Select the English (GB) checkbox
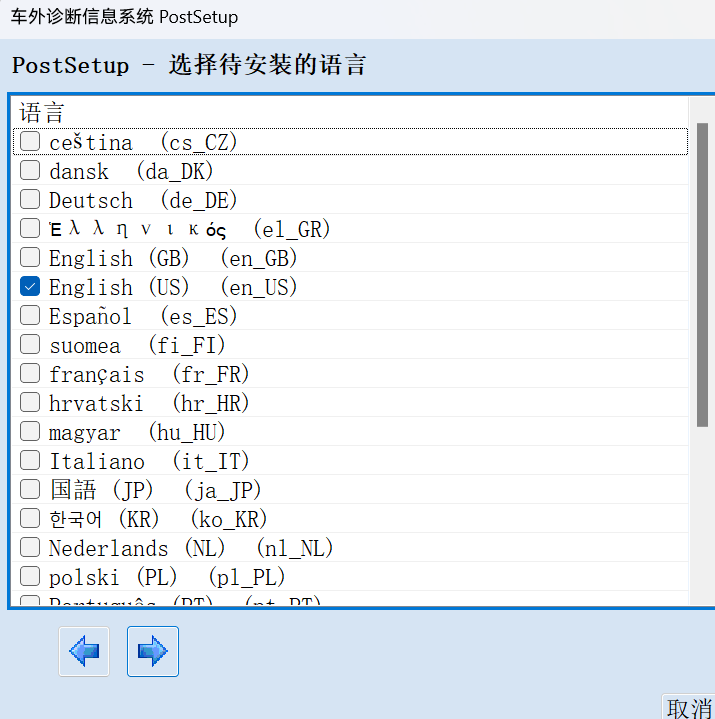The image size is (715, 719). pos(30,258)
